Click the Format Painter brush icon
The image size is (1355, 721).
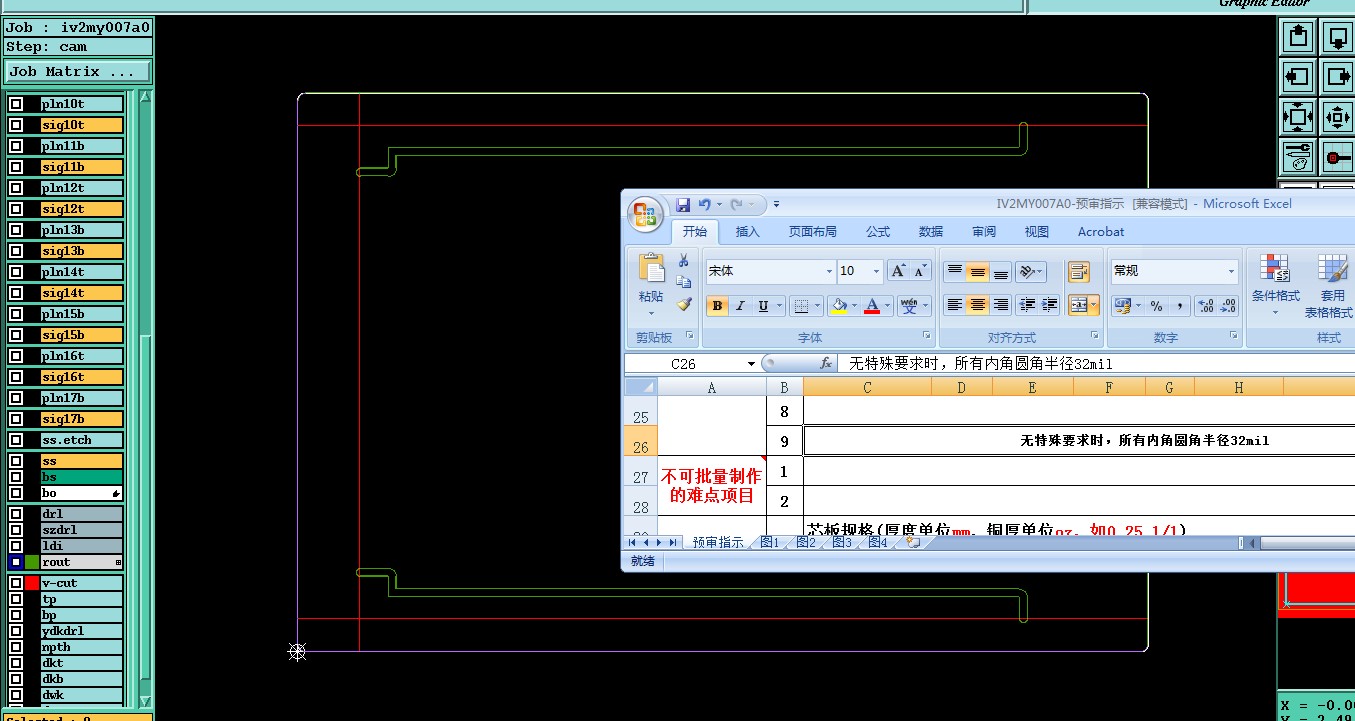pos(684,304)
